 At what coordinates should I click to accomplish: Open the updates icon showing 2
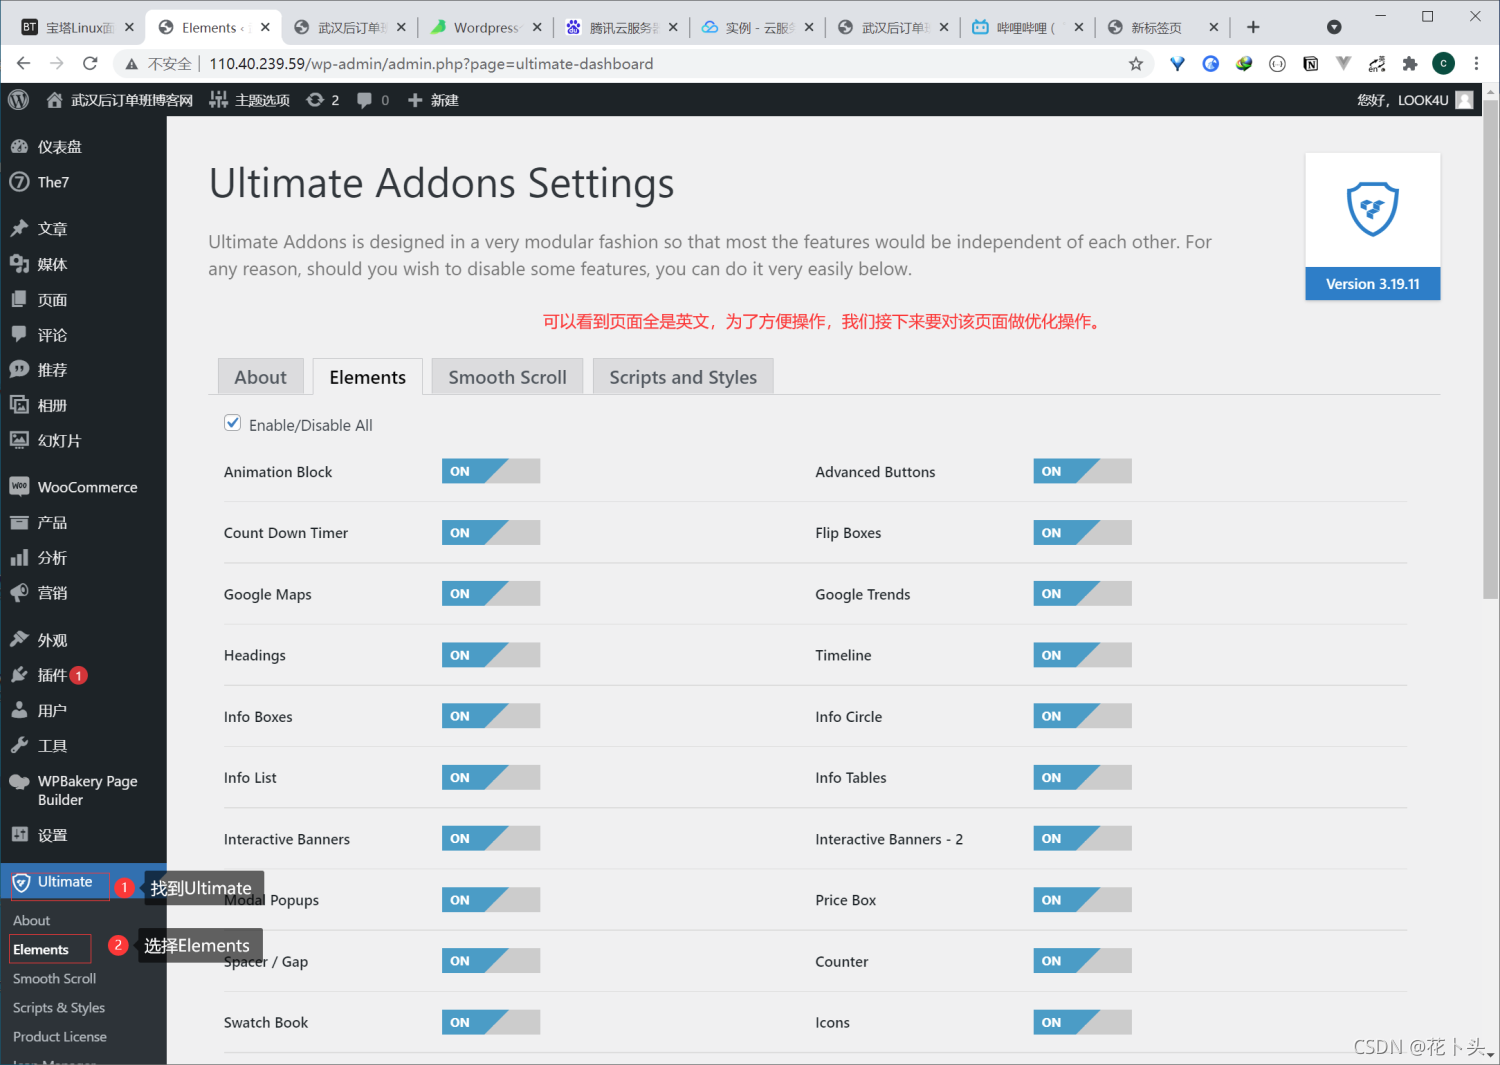[x=323, y=100]
